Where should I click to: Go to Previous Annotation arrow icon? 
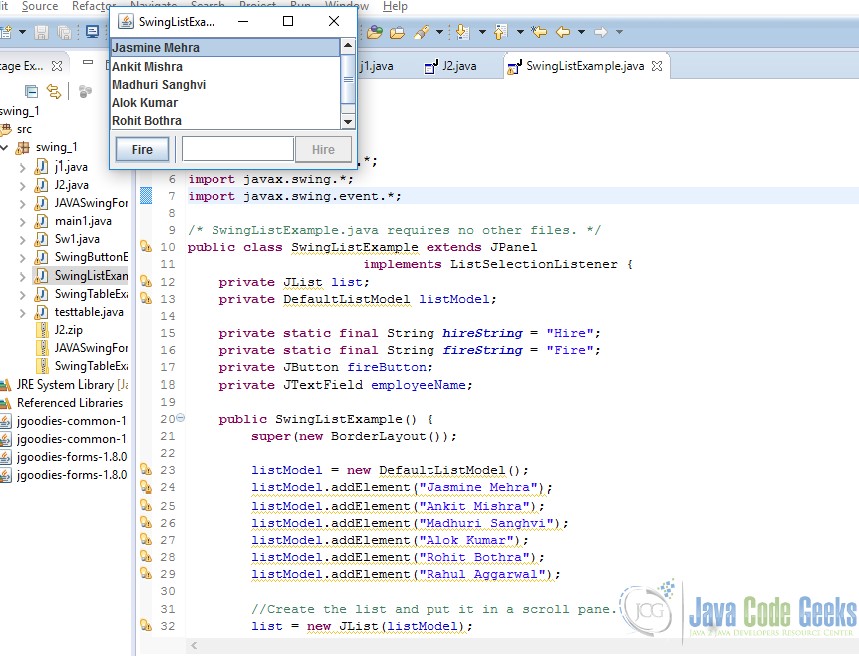500,32
